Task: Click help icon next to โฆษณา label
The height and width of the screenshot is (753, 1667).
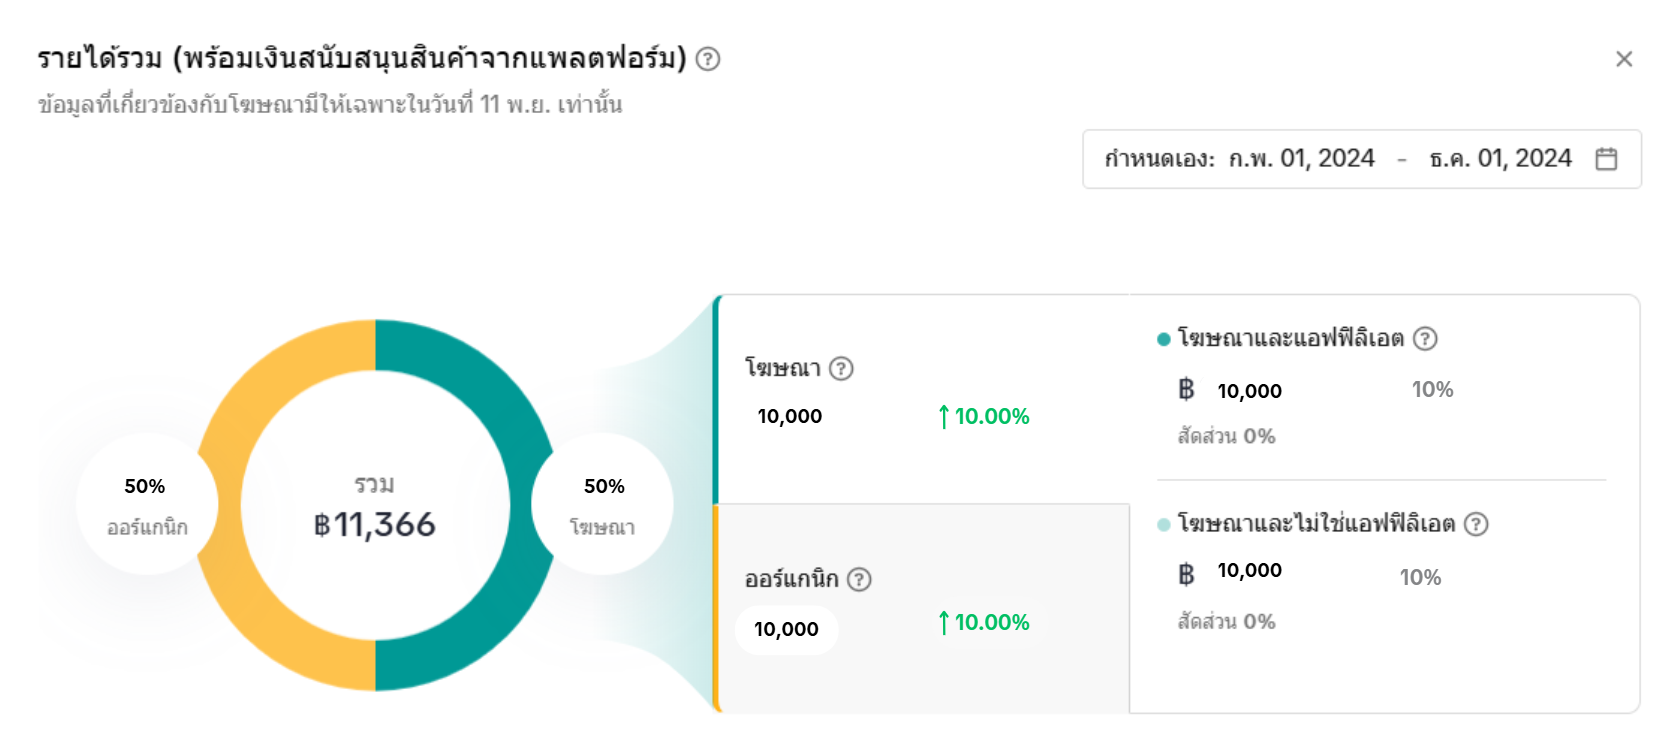Action: tap(842, 369)
